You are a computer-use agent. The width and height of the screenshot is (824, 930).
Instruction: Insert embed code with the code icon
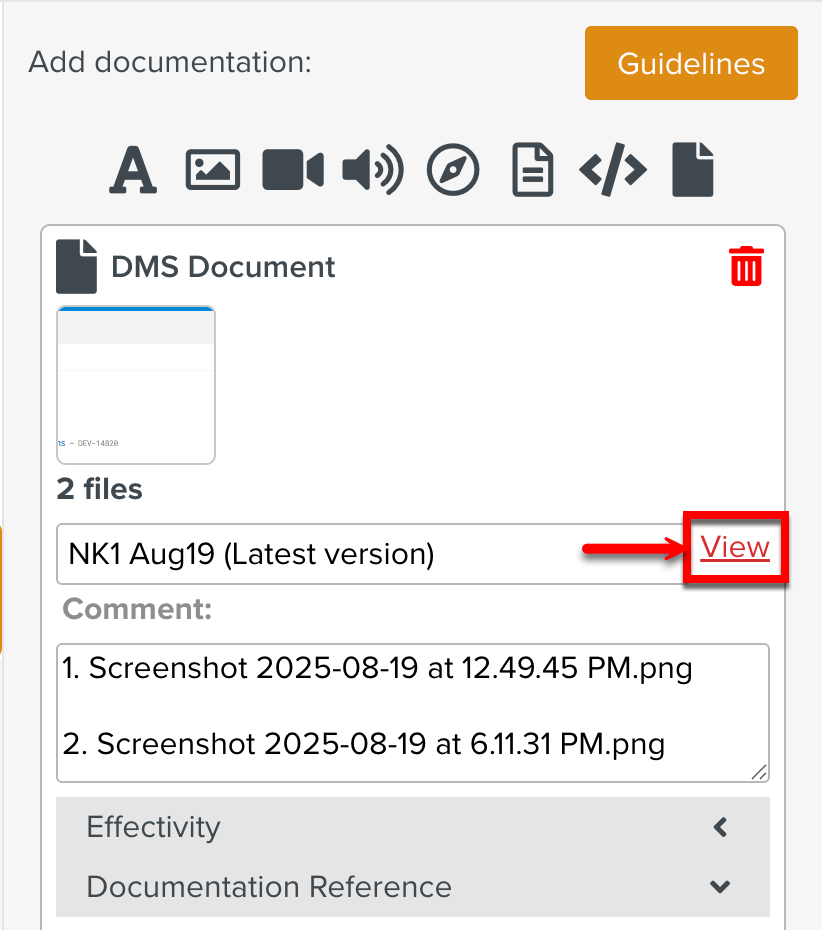click(613, 170)
